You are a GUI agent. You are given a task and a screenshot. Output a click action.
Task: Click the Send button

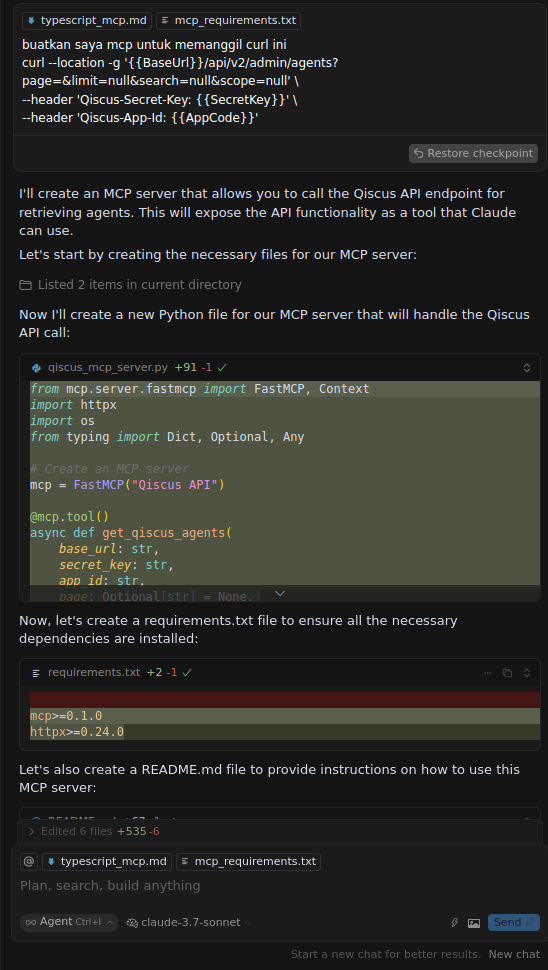[513, 922]
